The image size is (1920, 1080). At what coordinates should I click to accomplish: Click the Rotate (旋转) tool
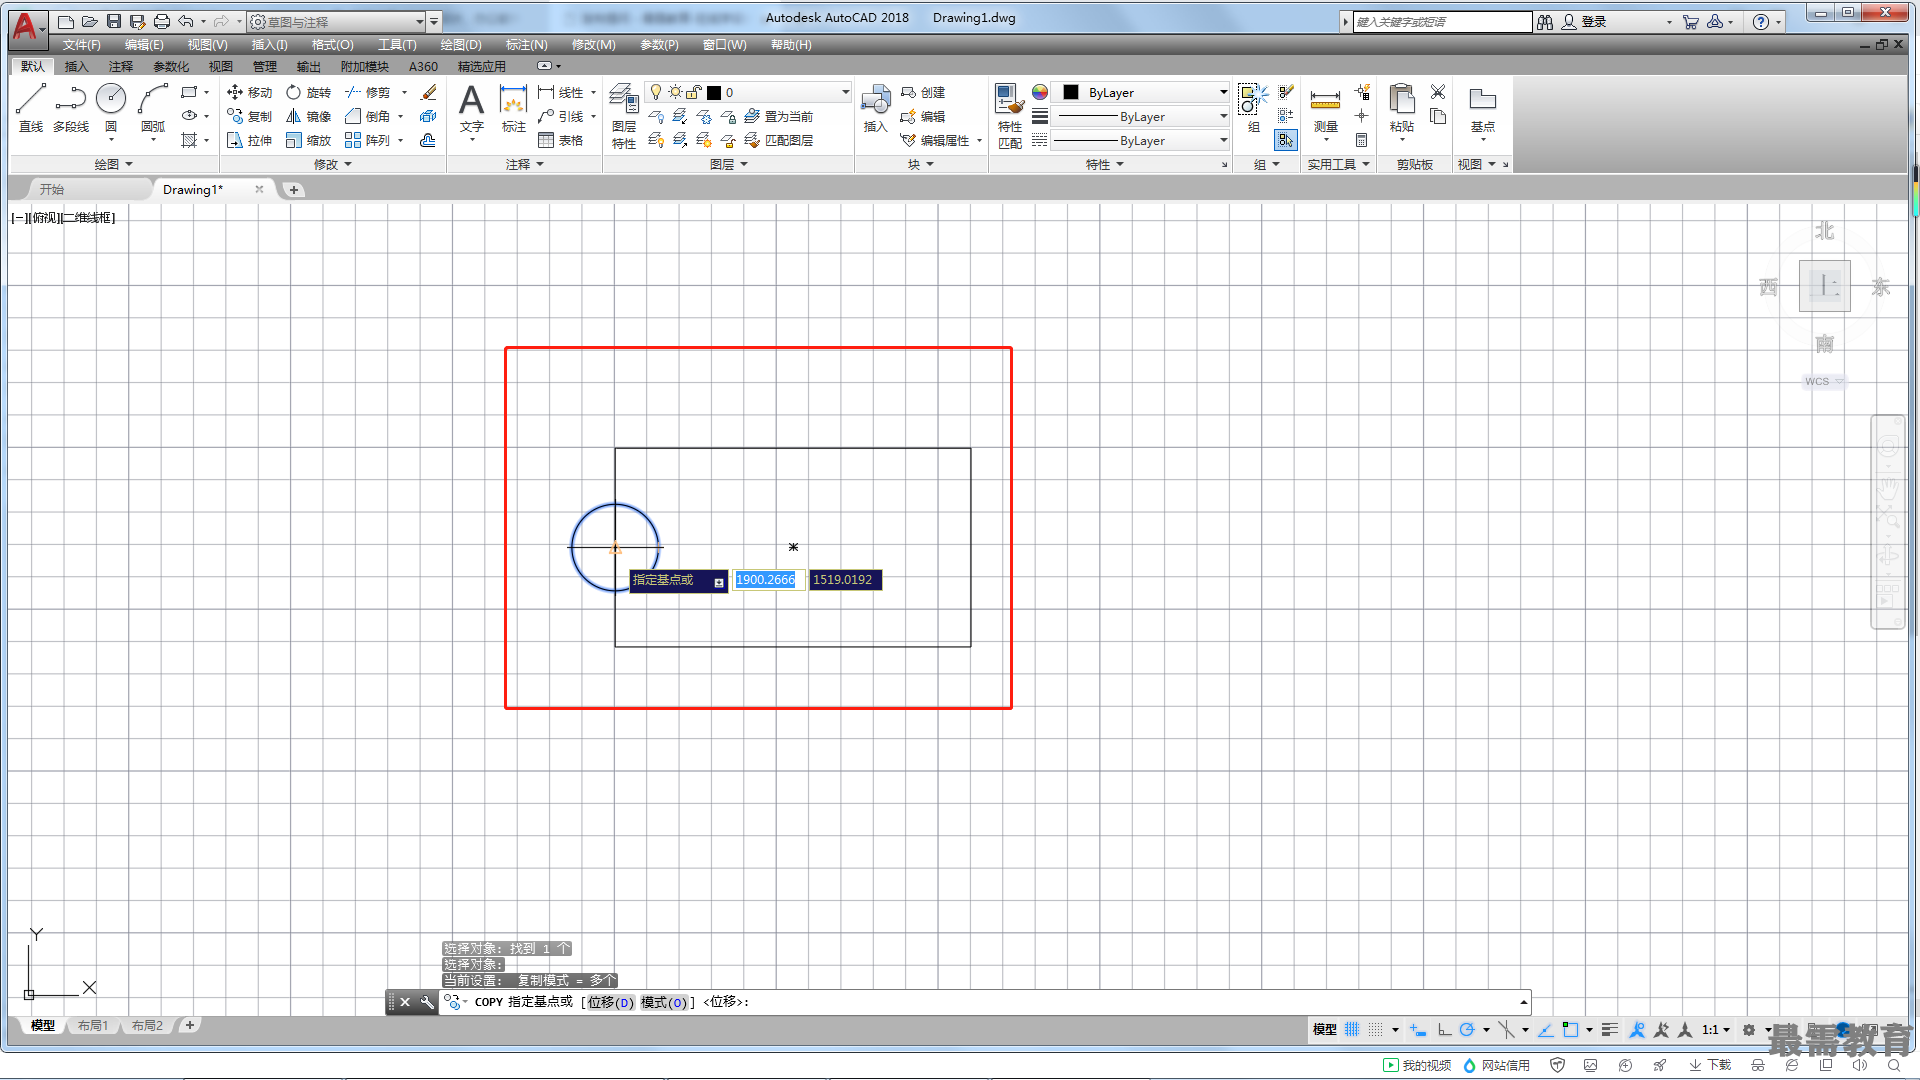point(308,92)
